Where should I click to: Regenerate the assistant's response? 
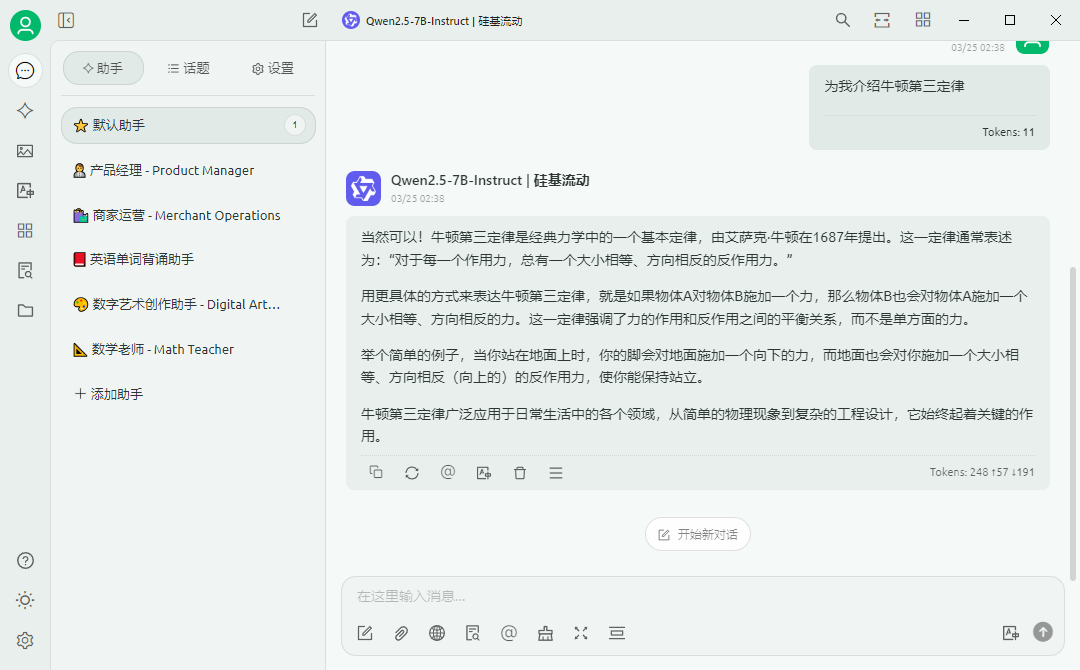[x=412, y=472]
